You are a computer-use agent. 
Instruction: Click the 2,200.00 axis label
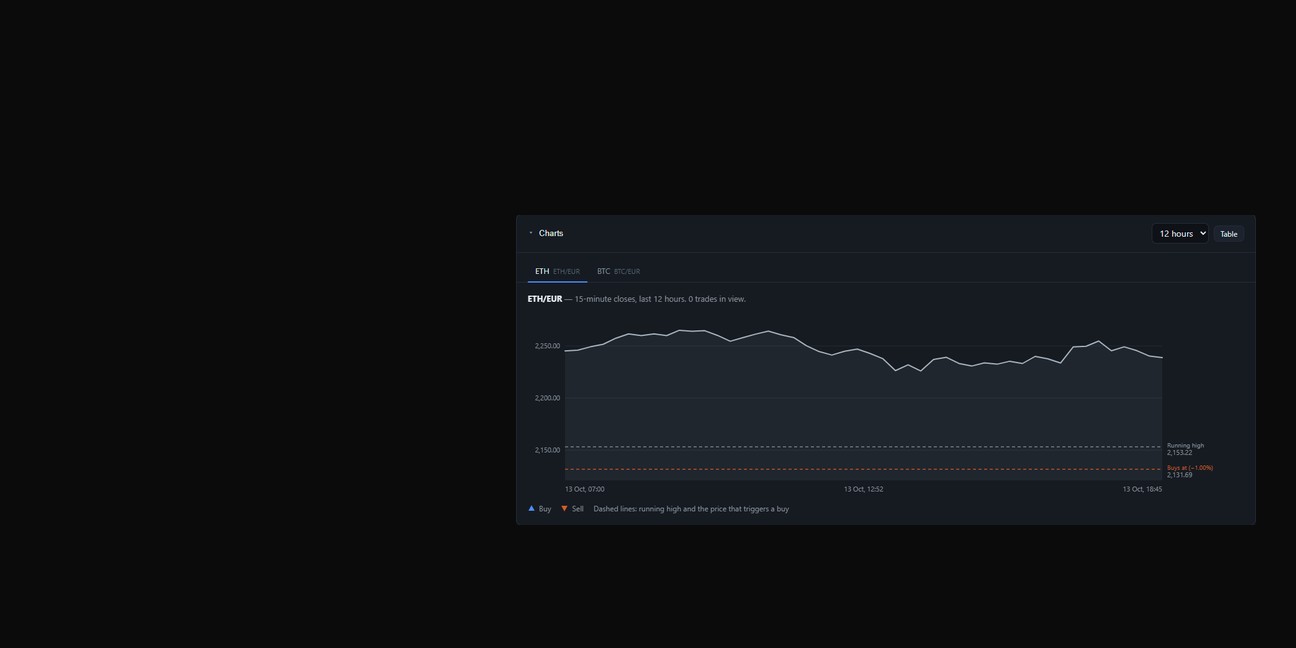[547, 398]
